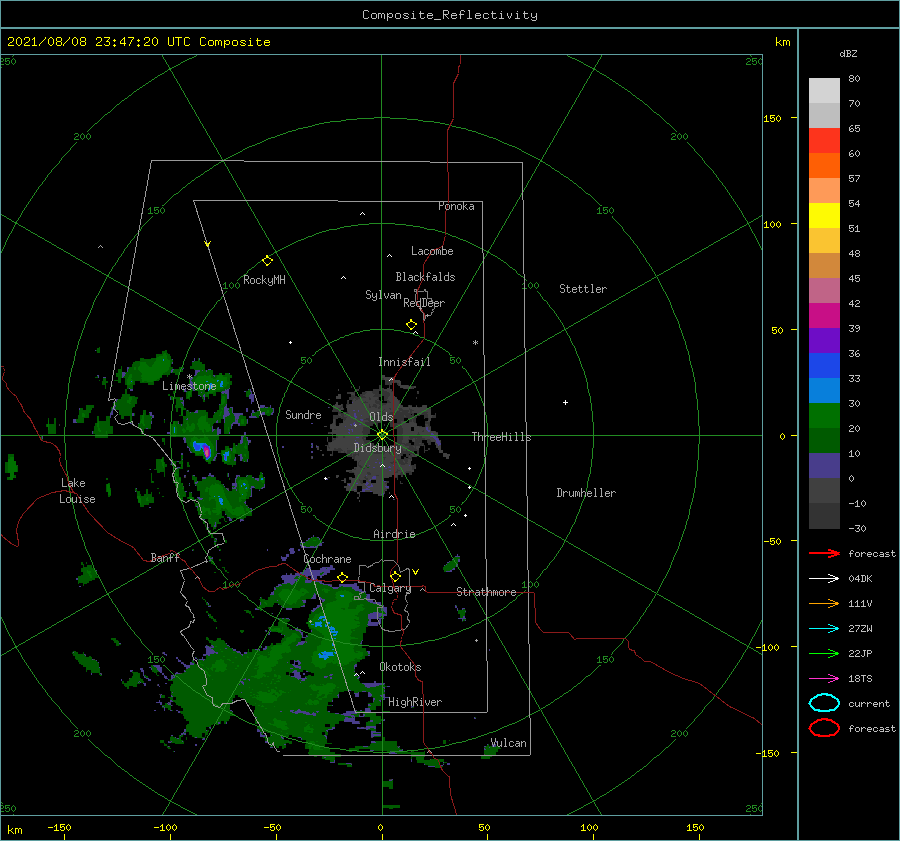Viewport: 900px width, 841px height.
Task: Click the purple 36 dBZ color swatch
Action: click(824, 340)
